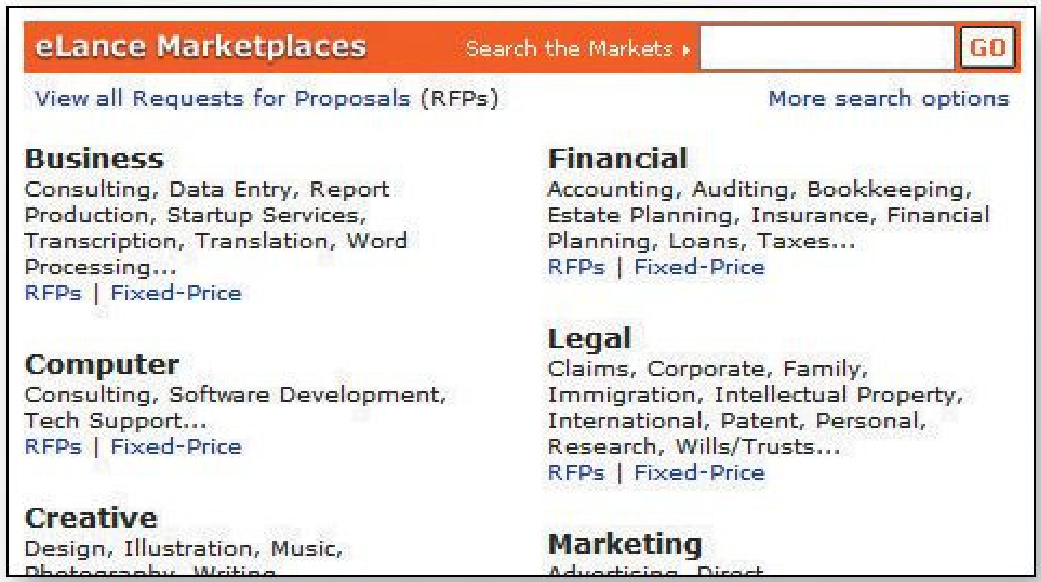Open More search options link
The image size is (1041, 582).
888,99
